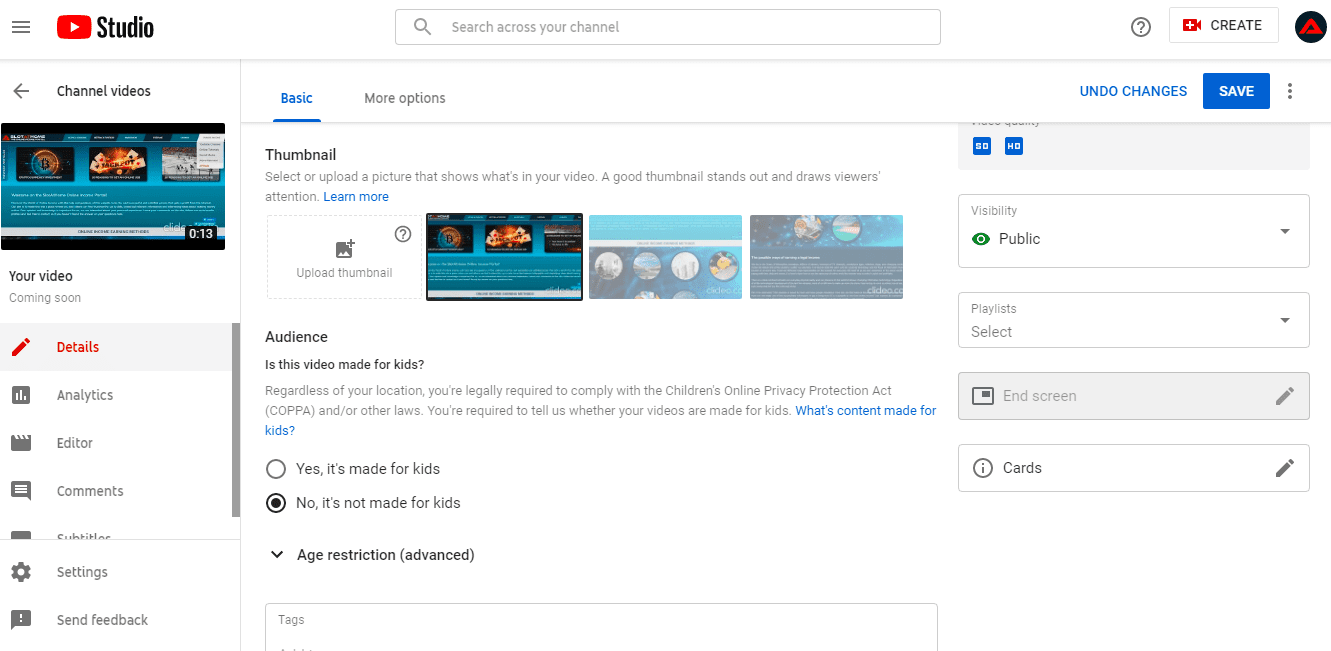The height and width of the screenshot is (651, 1331).
Task: Open Analytics from the sidebar
Action: coord(85,395)
